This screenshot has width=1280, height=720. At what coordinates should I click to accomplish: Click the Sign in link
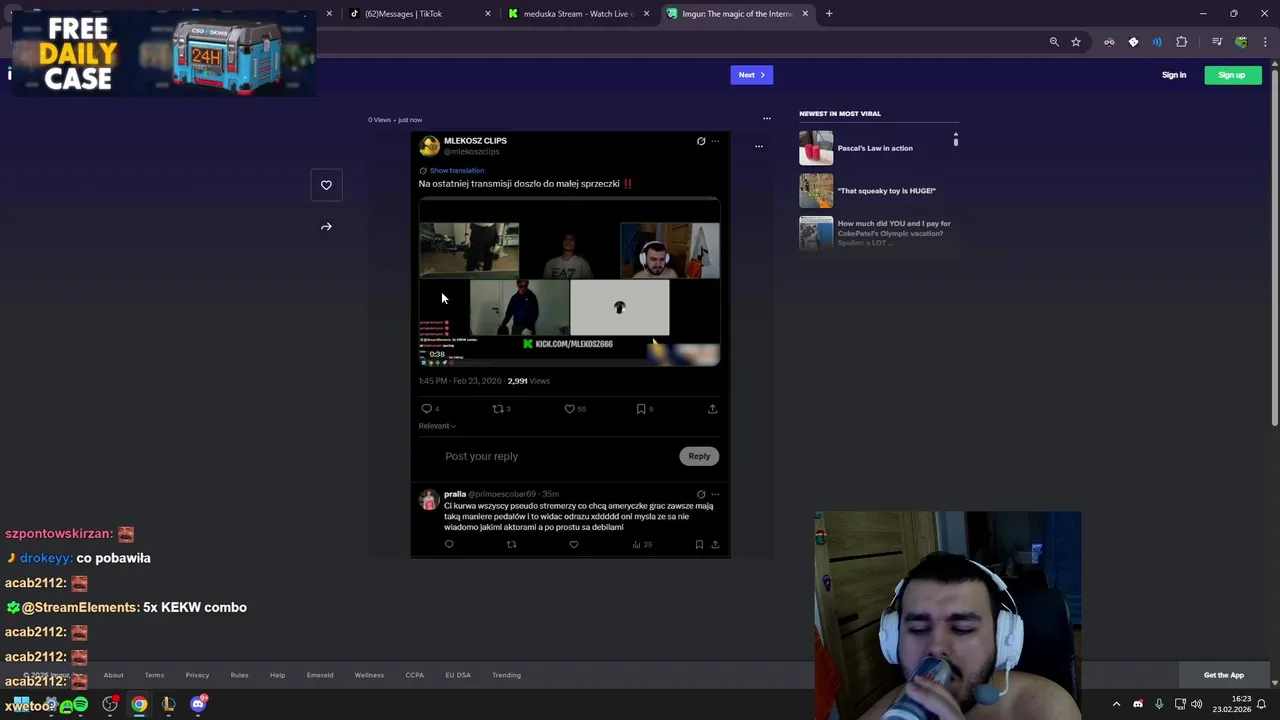pos(1174,75)
